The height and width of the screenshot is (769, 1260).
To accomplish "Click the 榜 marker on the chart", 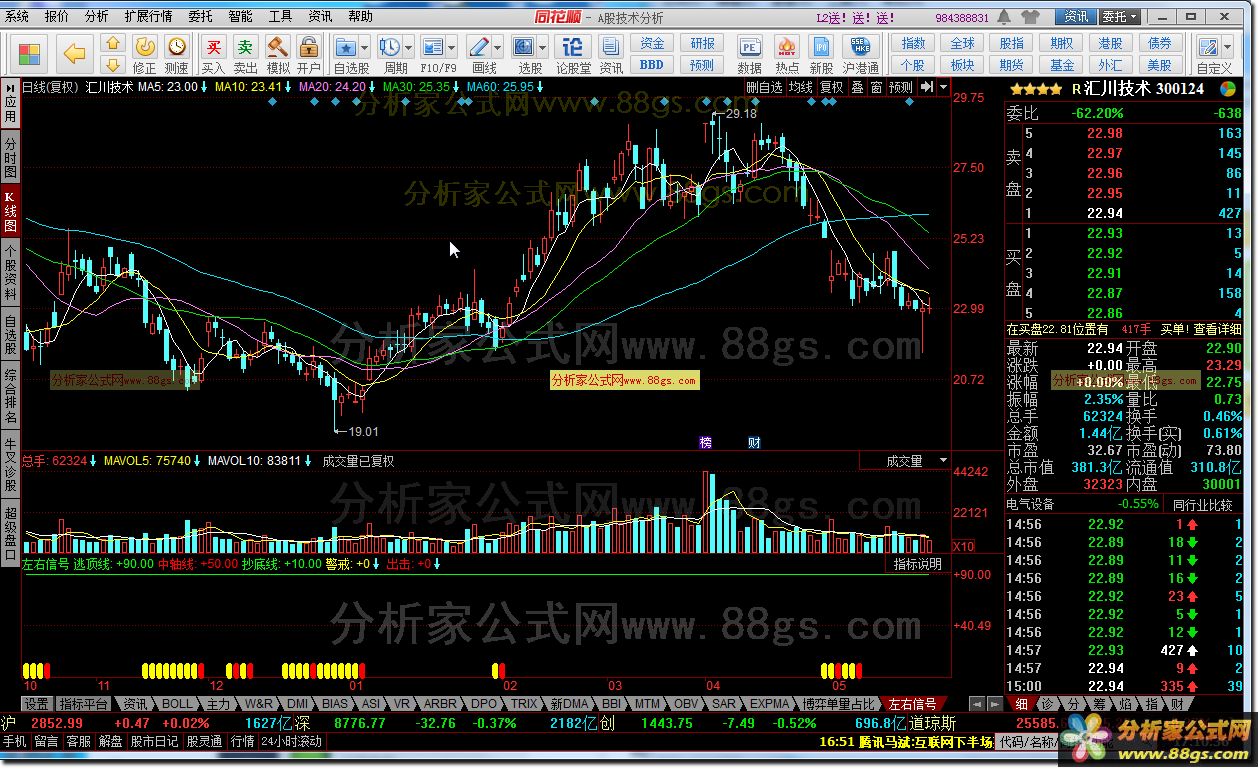I will [x=706, y=442].
